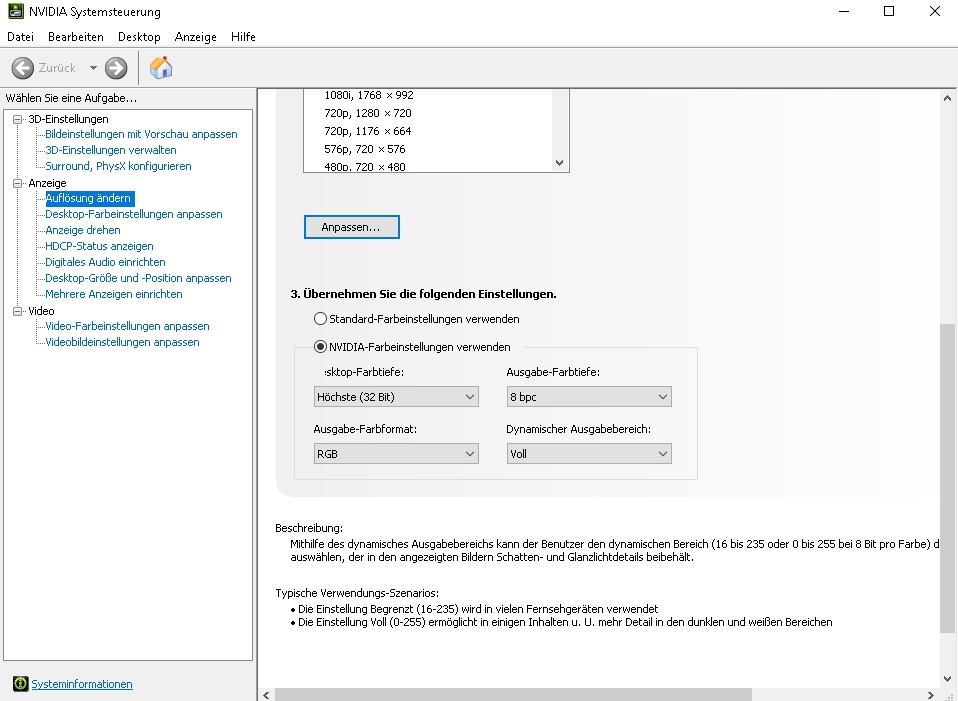Open the Datei menu
The width and height of the screenshot is (958, 701).
(x=20, y=37)
